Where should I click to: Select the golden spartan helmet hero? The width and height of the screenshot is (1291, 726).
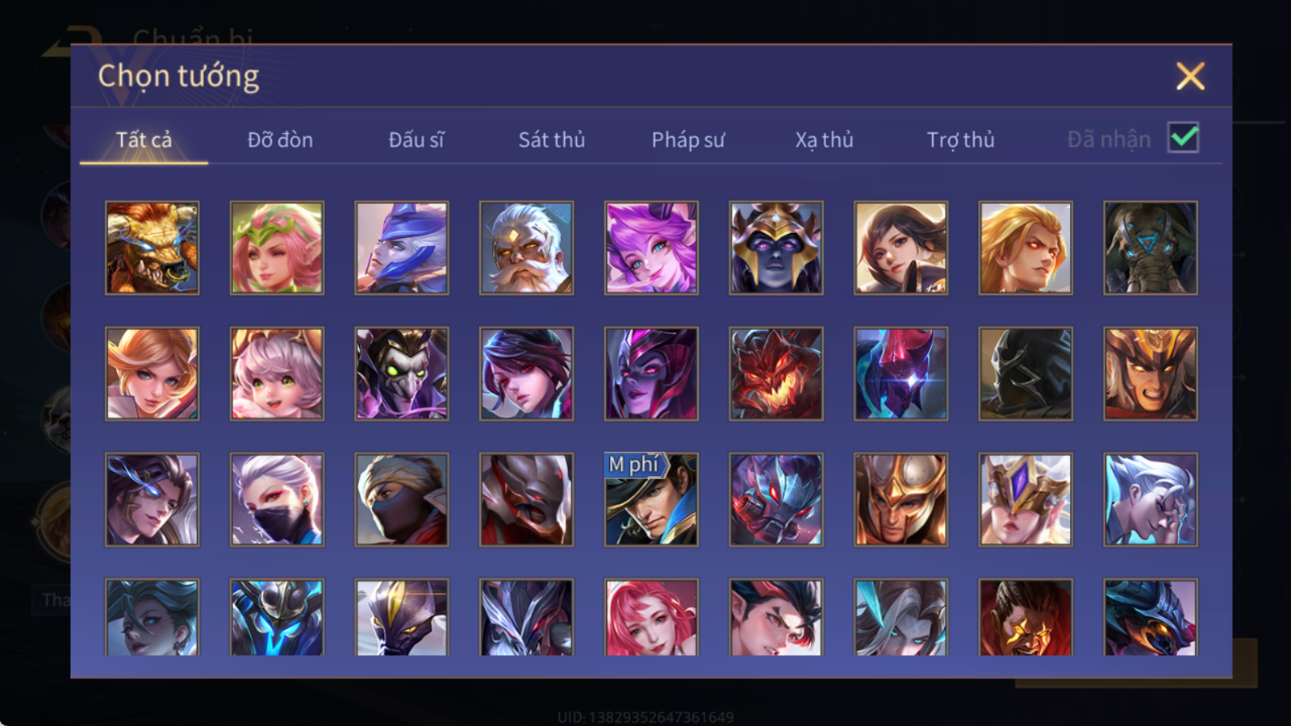(900, 500)
